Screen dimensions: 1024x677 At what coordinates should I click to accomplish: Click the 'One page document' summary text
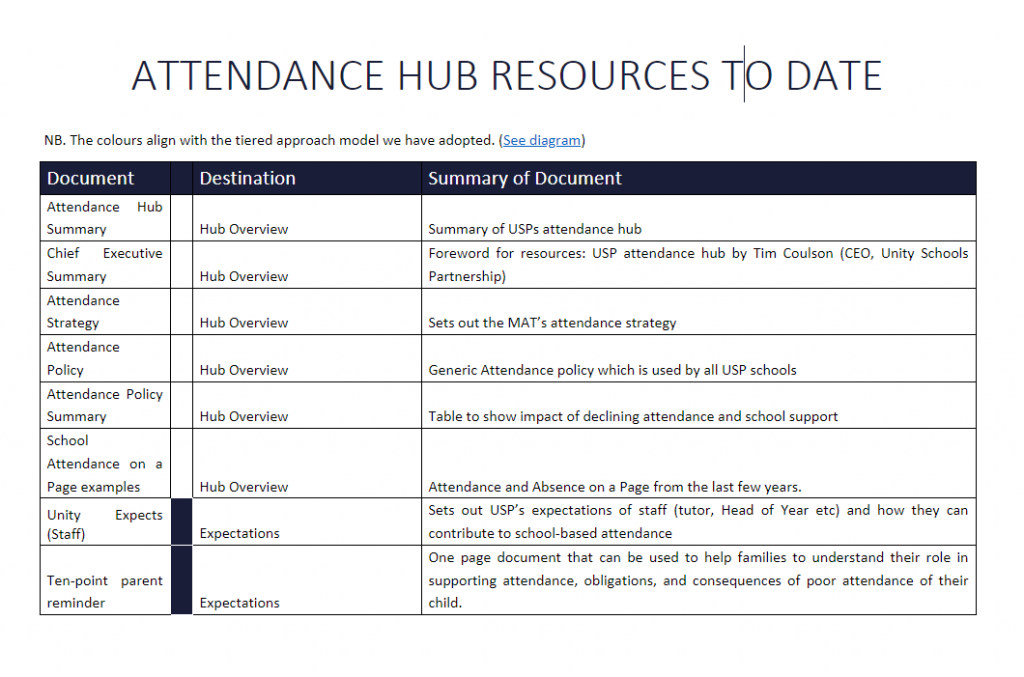click(698, 580)
